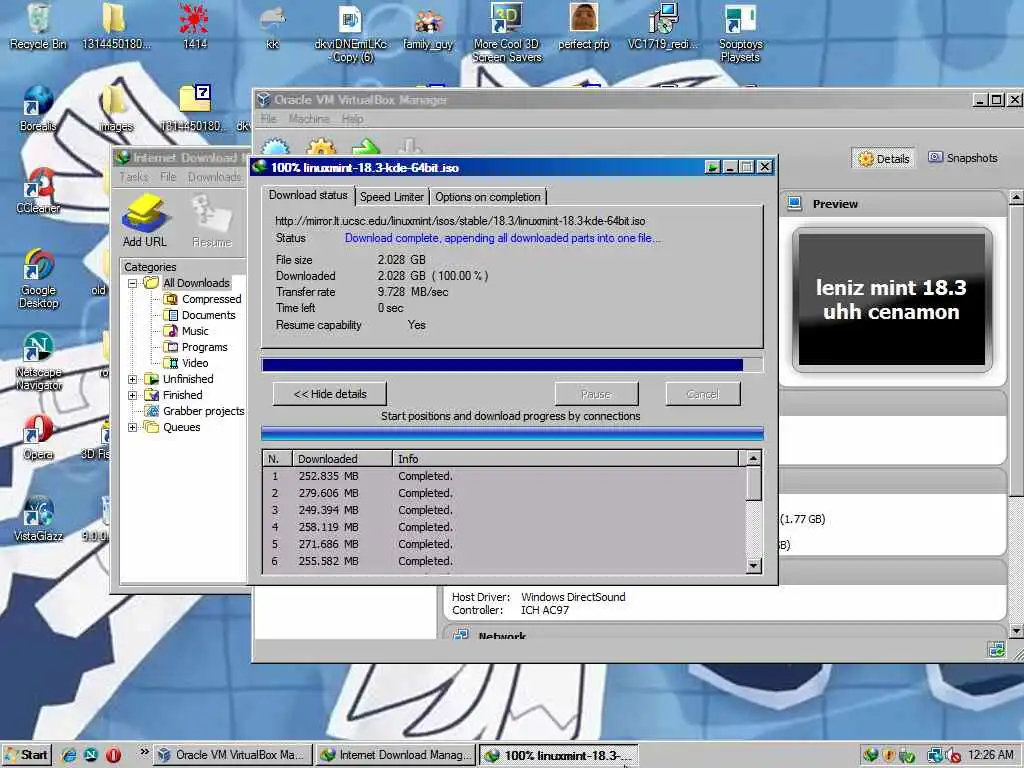Switch to Oracle VM VirtualBox taskbar button
Image resolution: width=1024 pixels, height=768 pixels.
(x=233, y=755)
